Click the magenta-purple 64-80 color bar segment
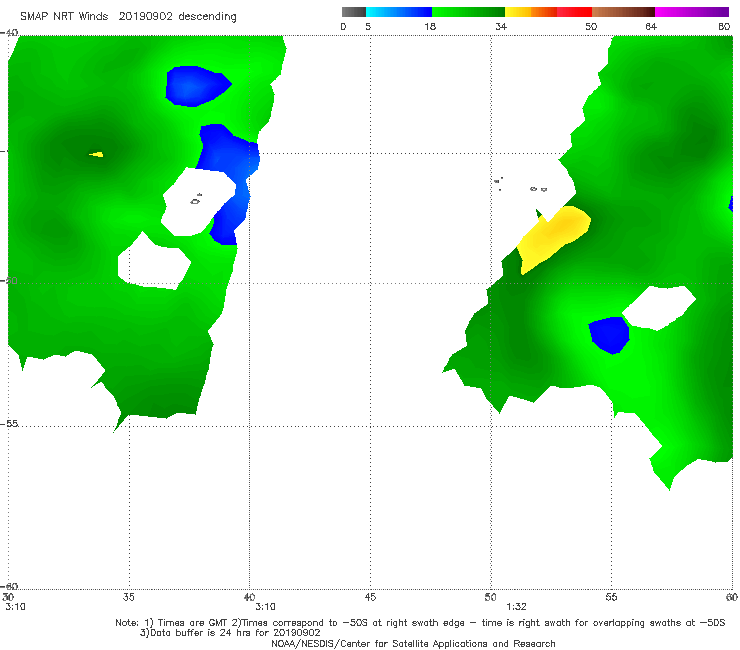This screenshot has width=740, height=650. 692,12
